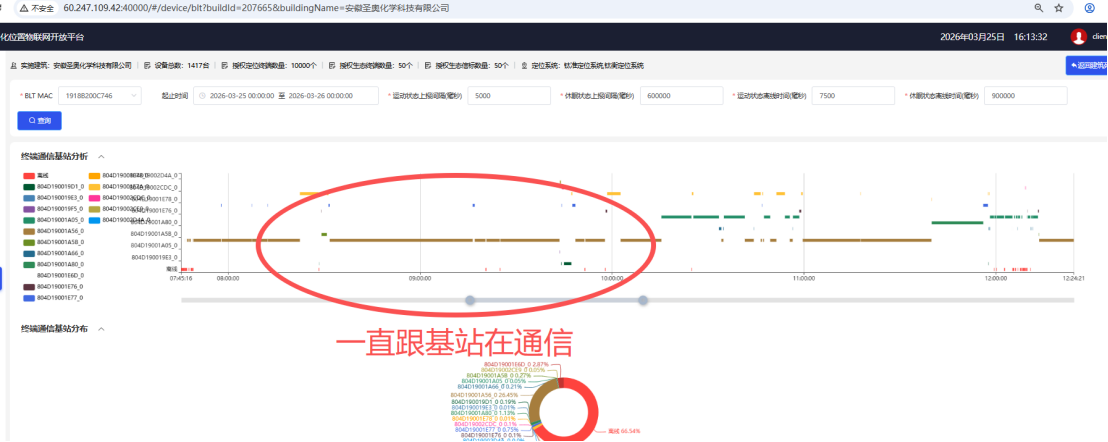This screenshot has height=442, width=1108.
Task: Click the 11:00:00 time axis label
Action: pos(803,278)
